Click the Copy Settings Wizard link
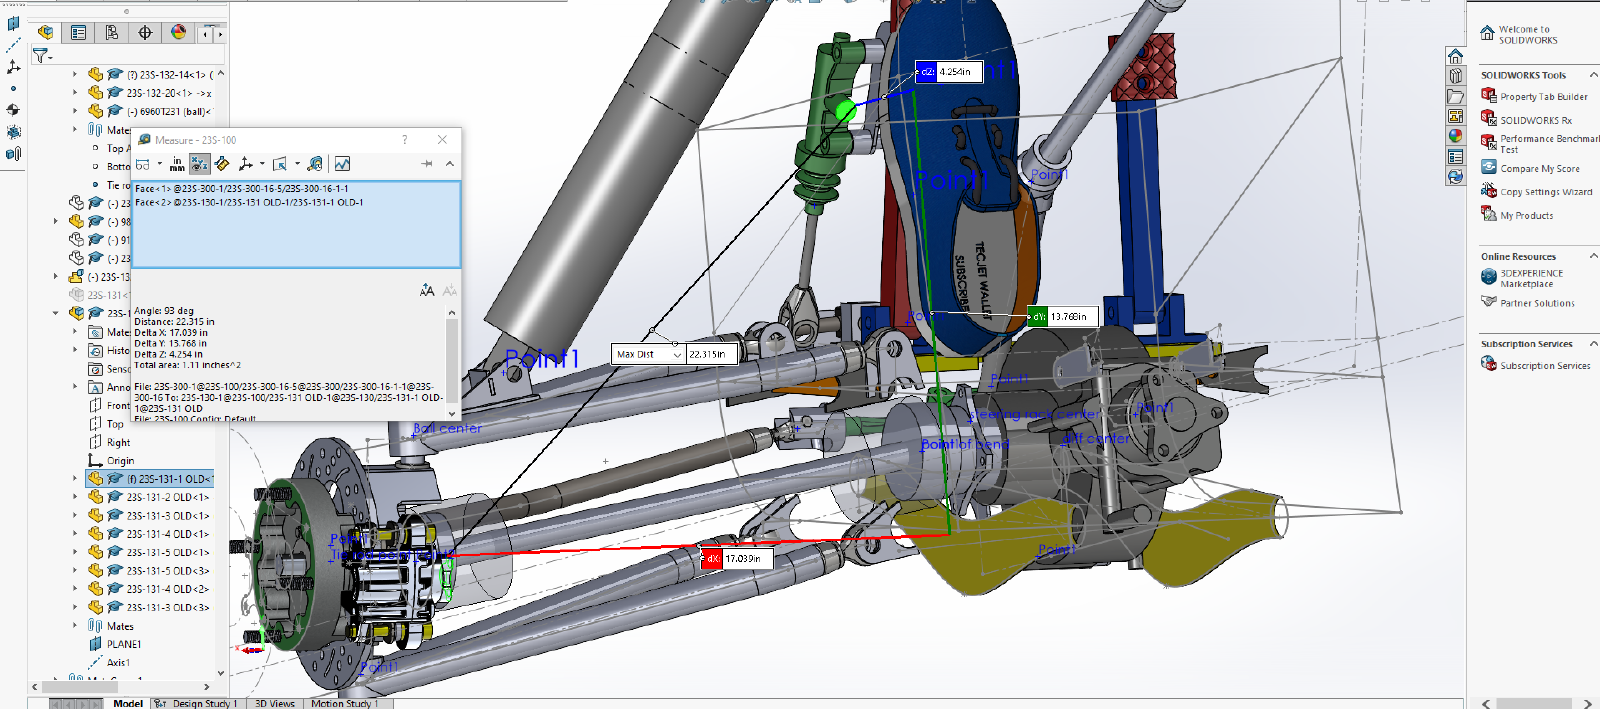The image size is (1600, 709). (x=1546, y=192)
